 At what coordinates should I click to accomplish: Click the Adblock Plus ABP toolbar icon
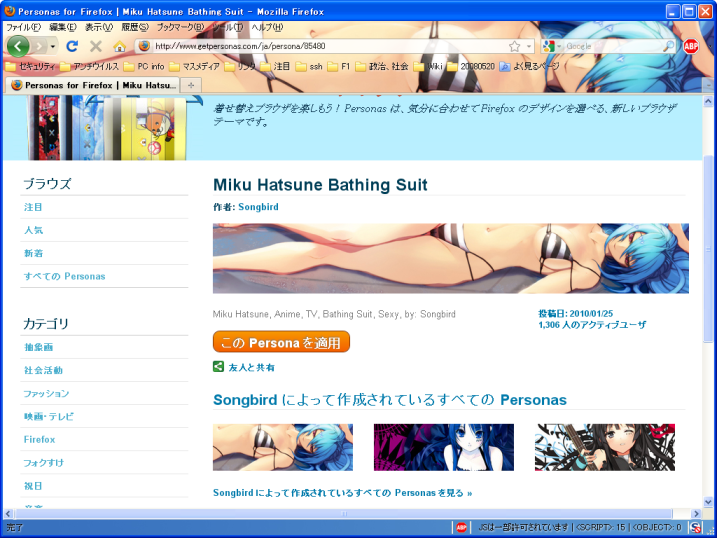click(690, 46)
